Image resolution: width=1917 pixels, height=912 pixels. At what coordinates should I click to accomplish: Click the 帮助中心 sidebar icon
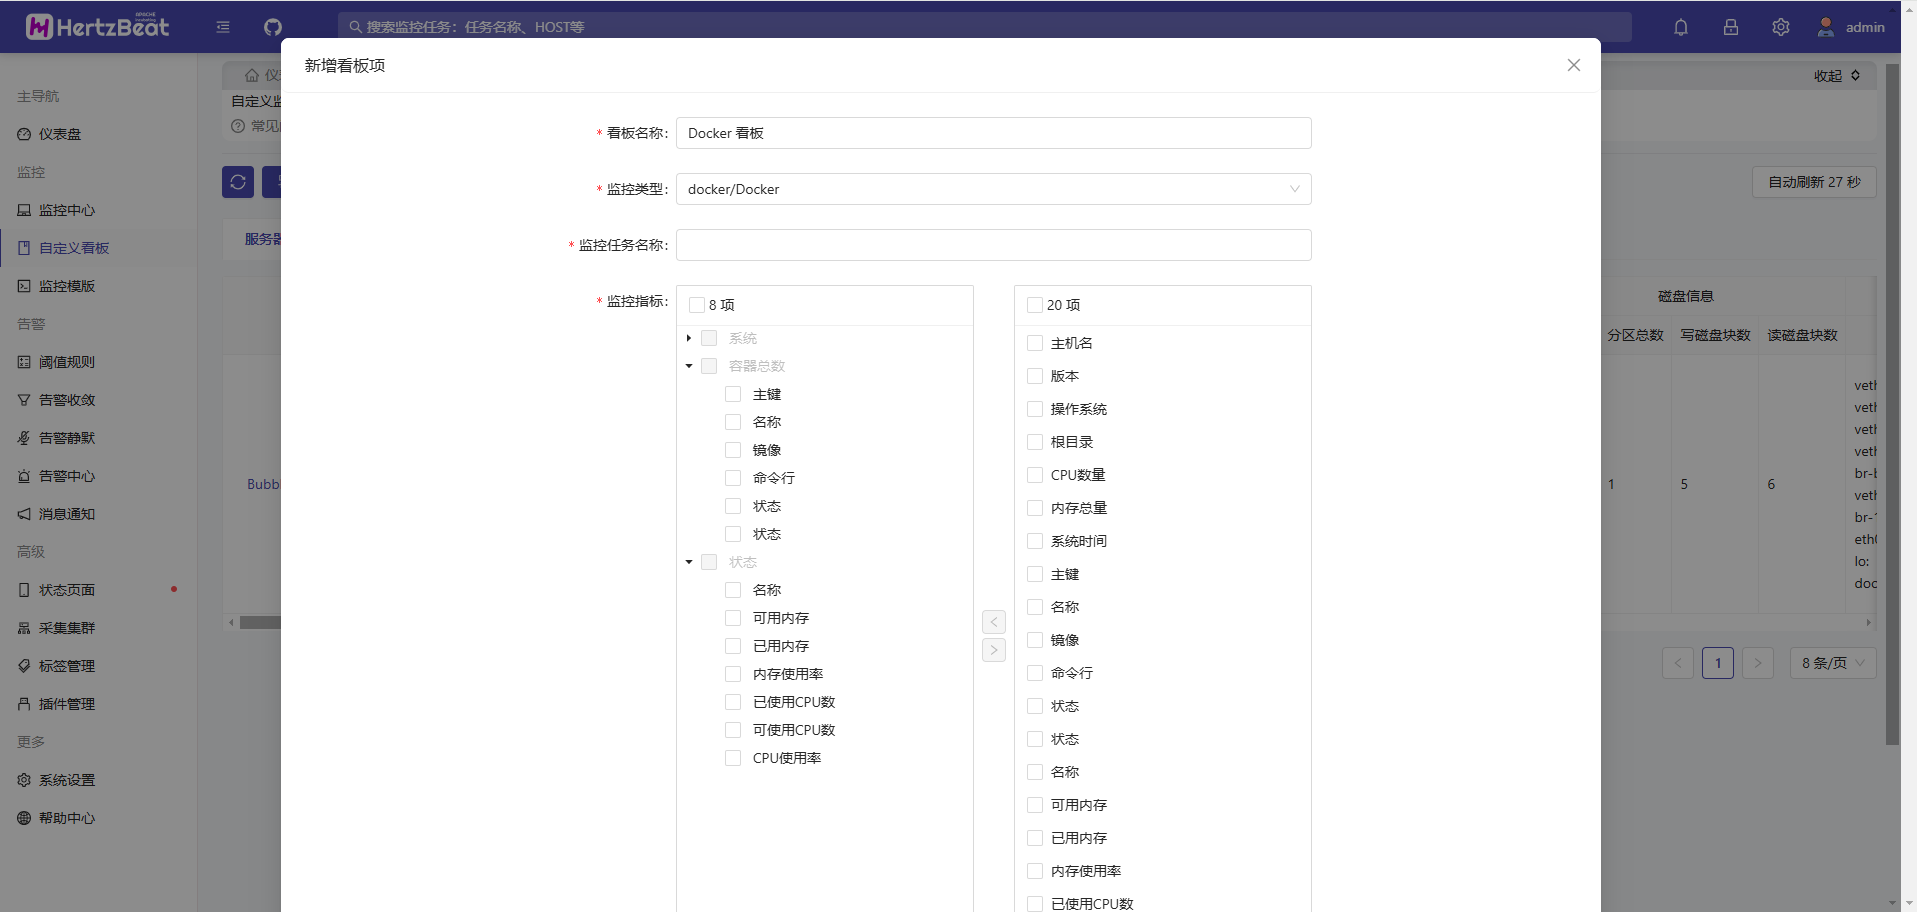pyautogui.click(x=24, y=818)
